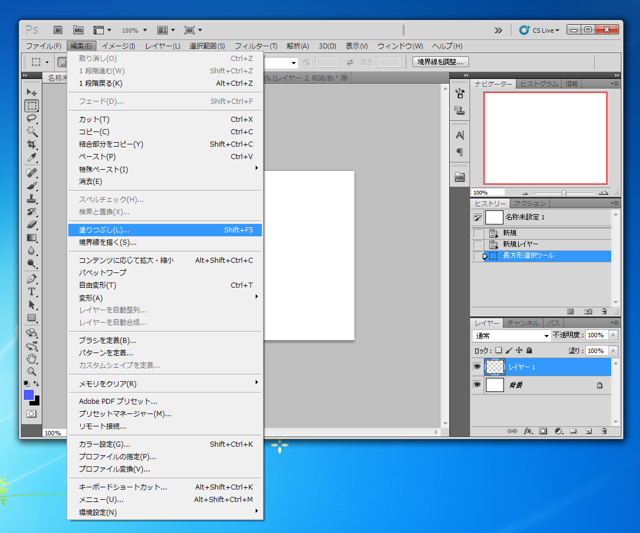Click the 新規レイヤー history state
Image resolution: width=640 pixels, height=533 pixels.
[x=524, y=244]
